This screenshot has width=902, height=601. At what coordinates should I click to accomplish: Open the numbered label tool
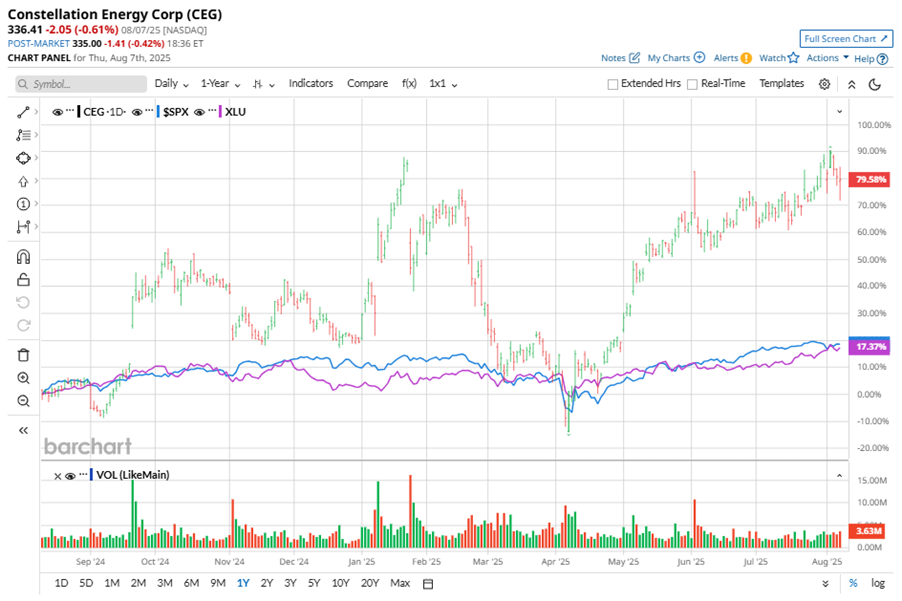click(x=23, y=204)
